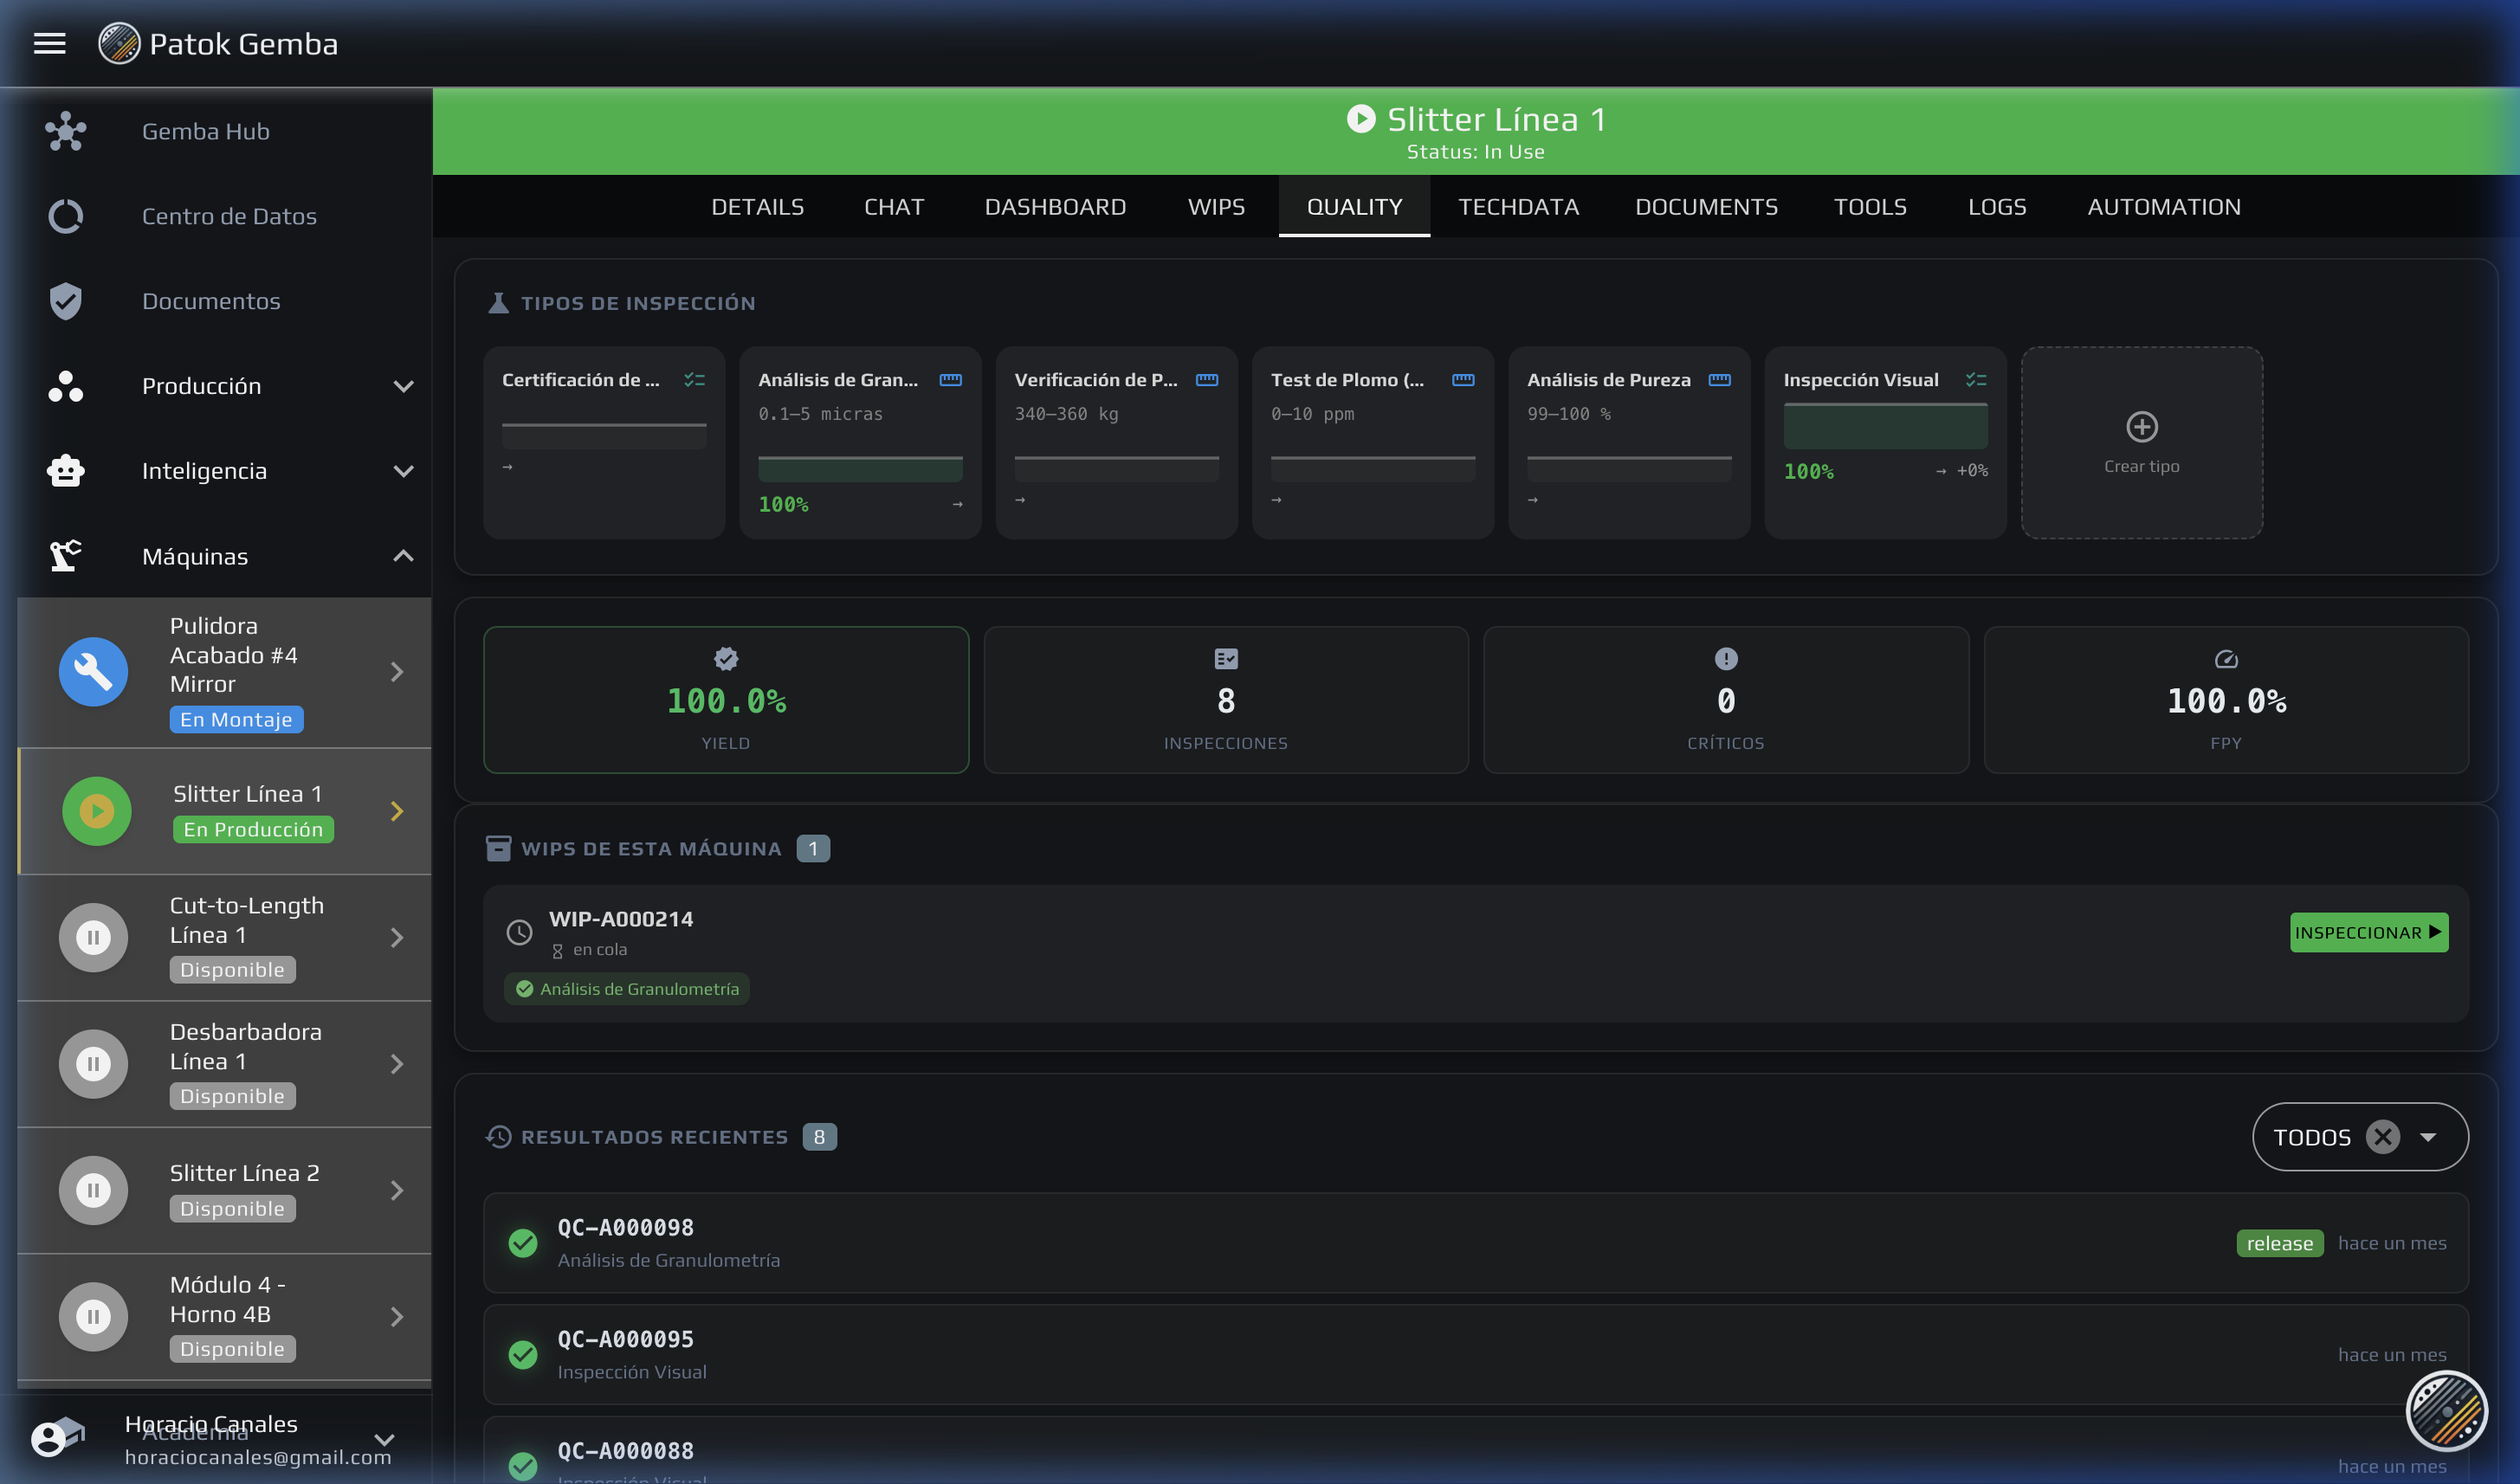This screenshot has width=2520, height=1484.
Task: Open the floating assistant icon bottom-right
Action: click(x=2446, y=1410)
